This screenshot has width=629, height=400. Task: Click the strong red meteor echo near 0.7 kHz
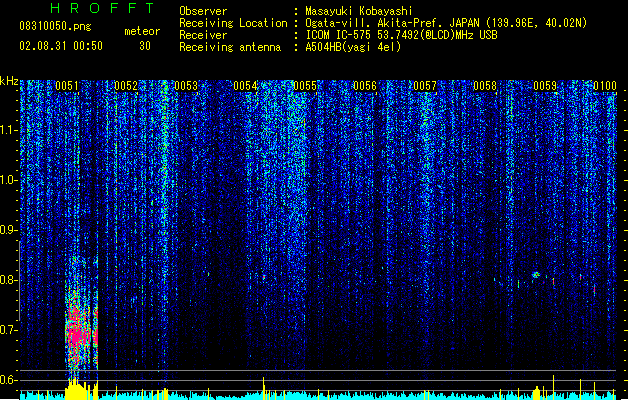tap(81, 329)
